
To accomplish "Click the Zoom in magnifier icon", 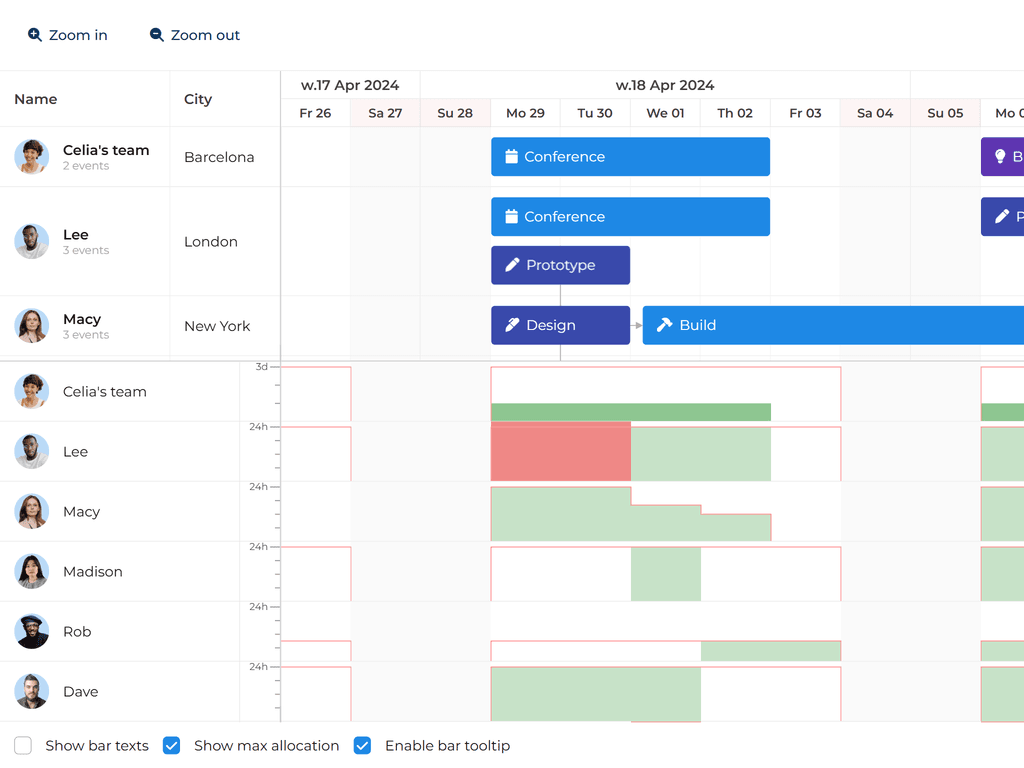I will (35, 35).
